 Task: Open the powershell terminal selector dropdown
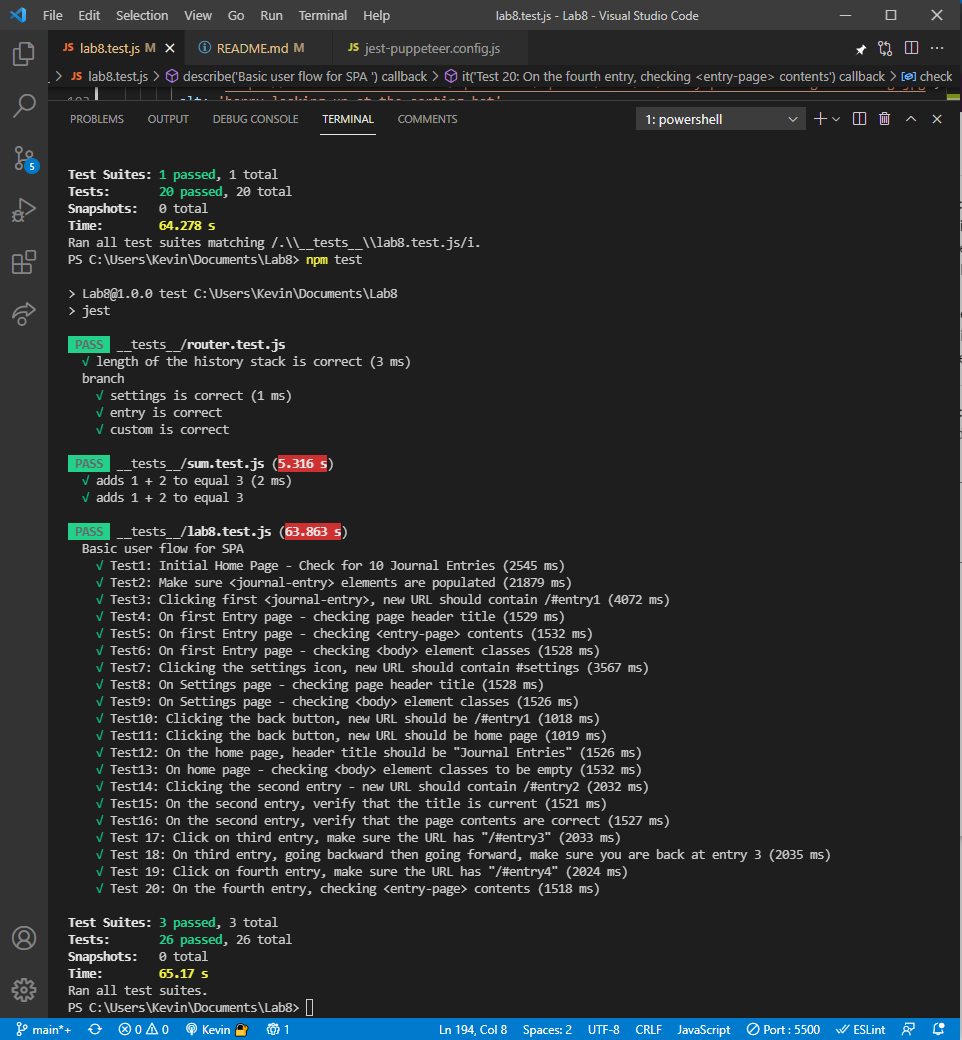(x=721, y=119)
